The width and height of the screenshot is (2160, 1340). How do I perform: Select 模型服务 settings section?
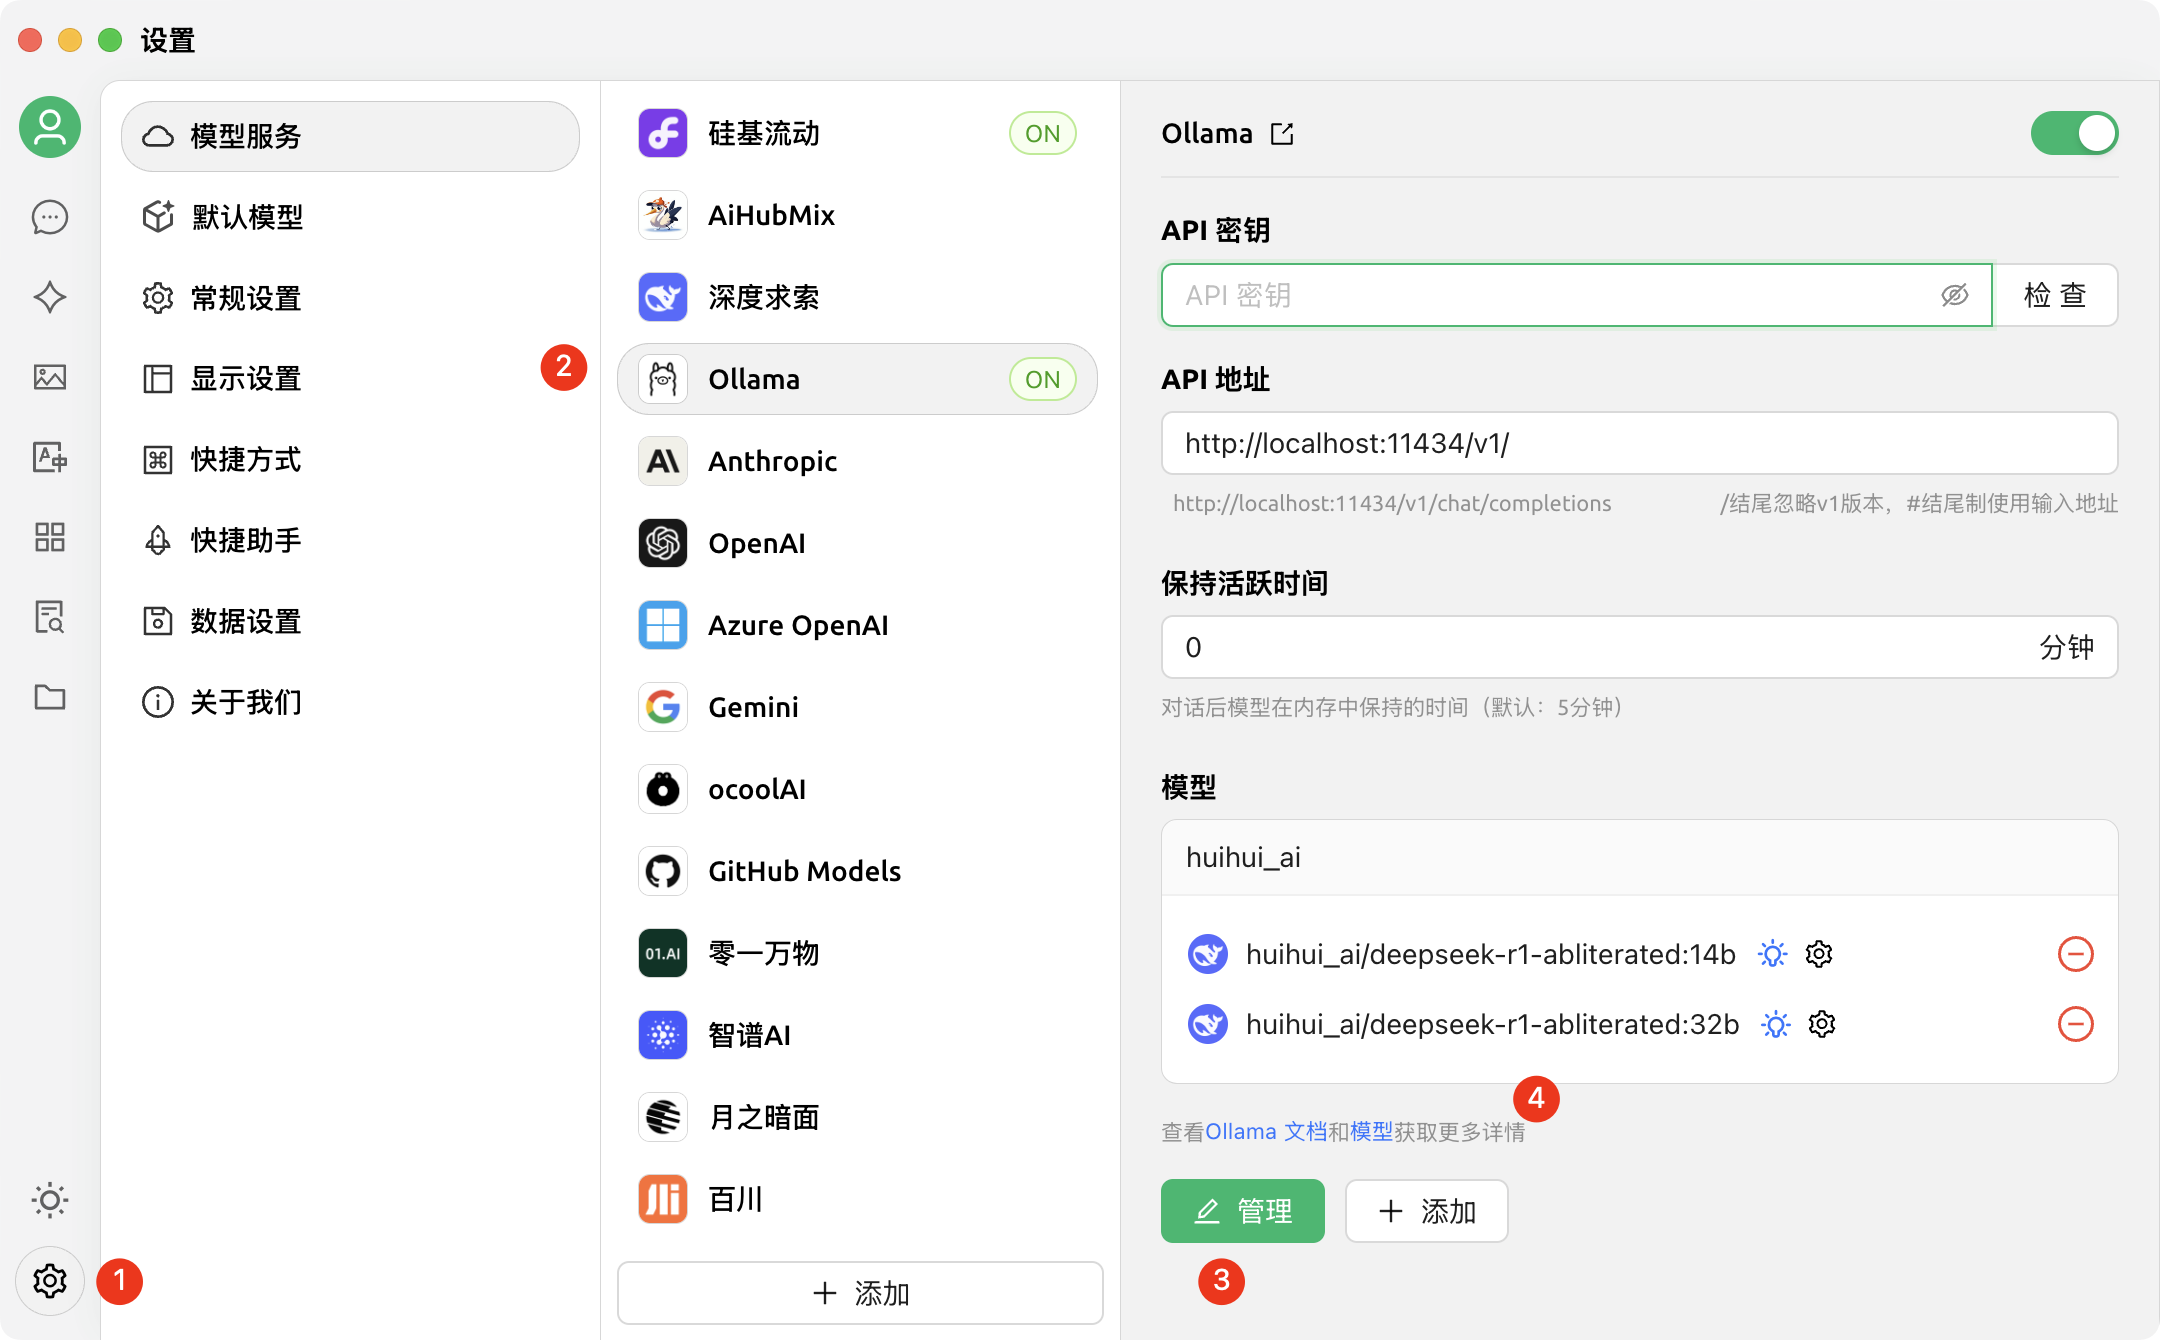point(350,136)
